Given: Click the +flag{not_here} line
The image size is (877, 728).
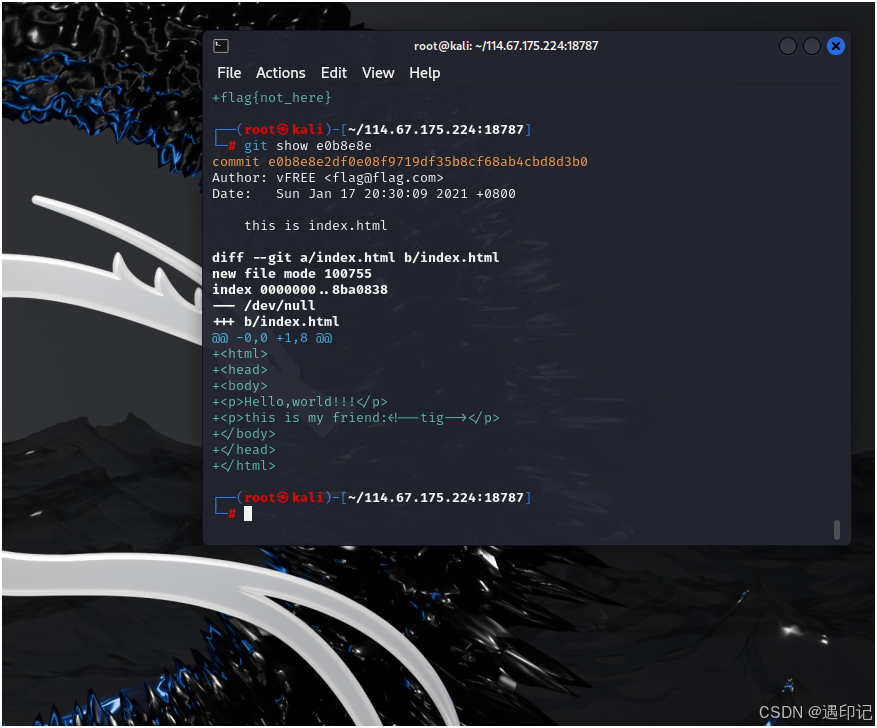Looking at the screenshot, I should (272, 98).
